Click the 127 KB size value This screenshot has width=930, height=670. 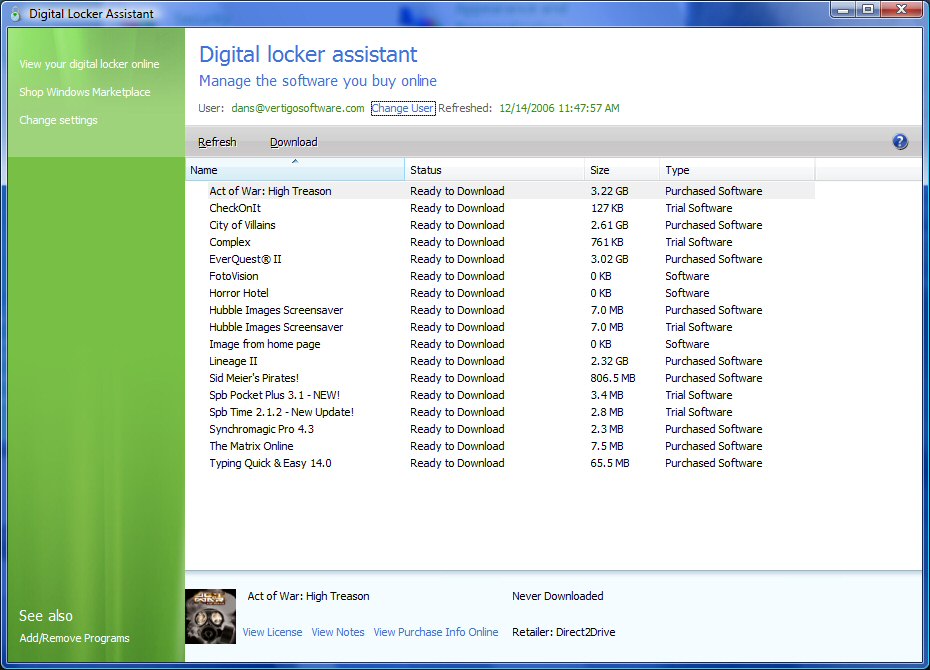point(607,208)
